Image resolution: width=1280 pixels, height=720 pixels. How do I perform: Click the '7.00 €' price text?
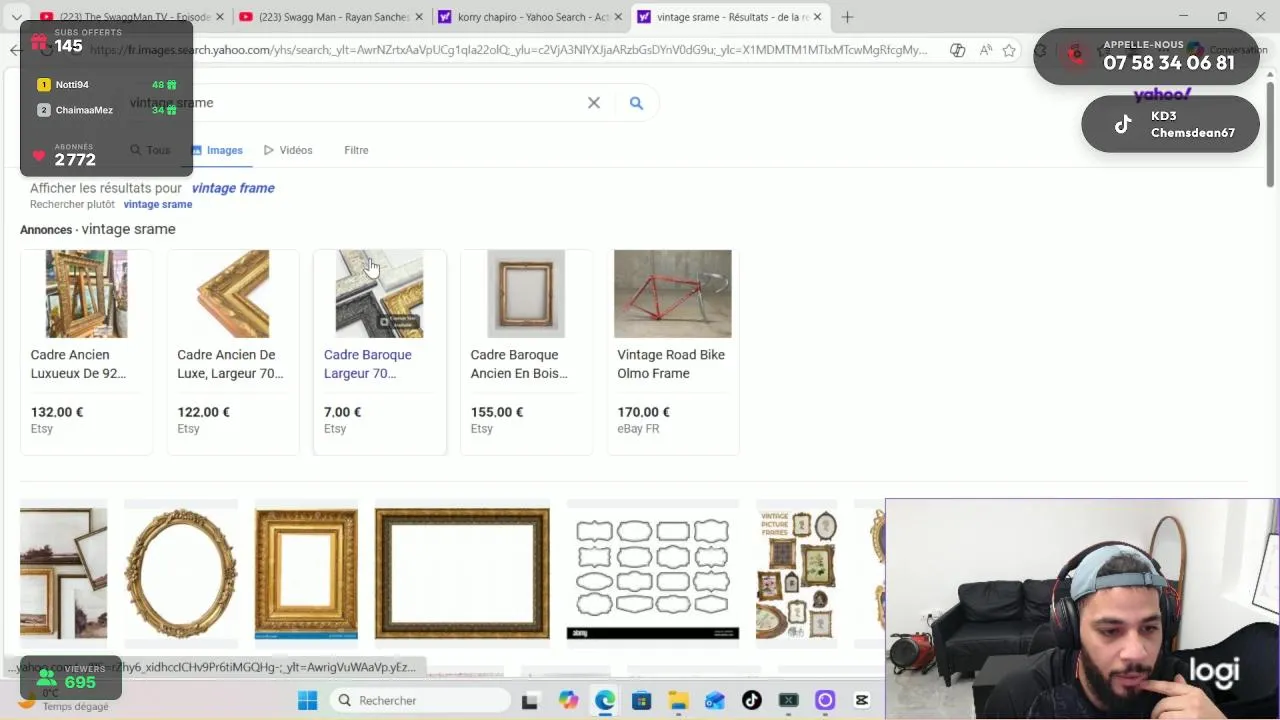click(x=342, y=412)
